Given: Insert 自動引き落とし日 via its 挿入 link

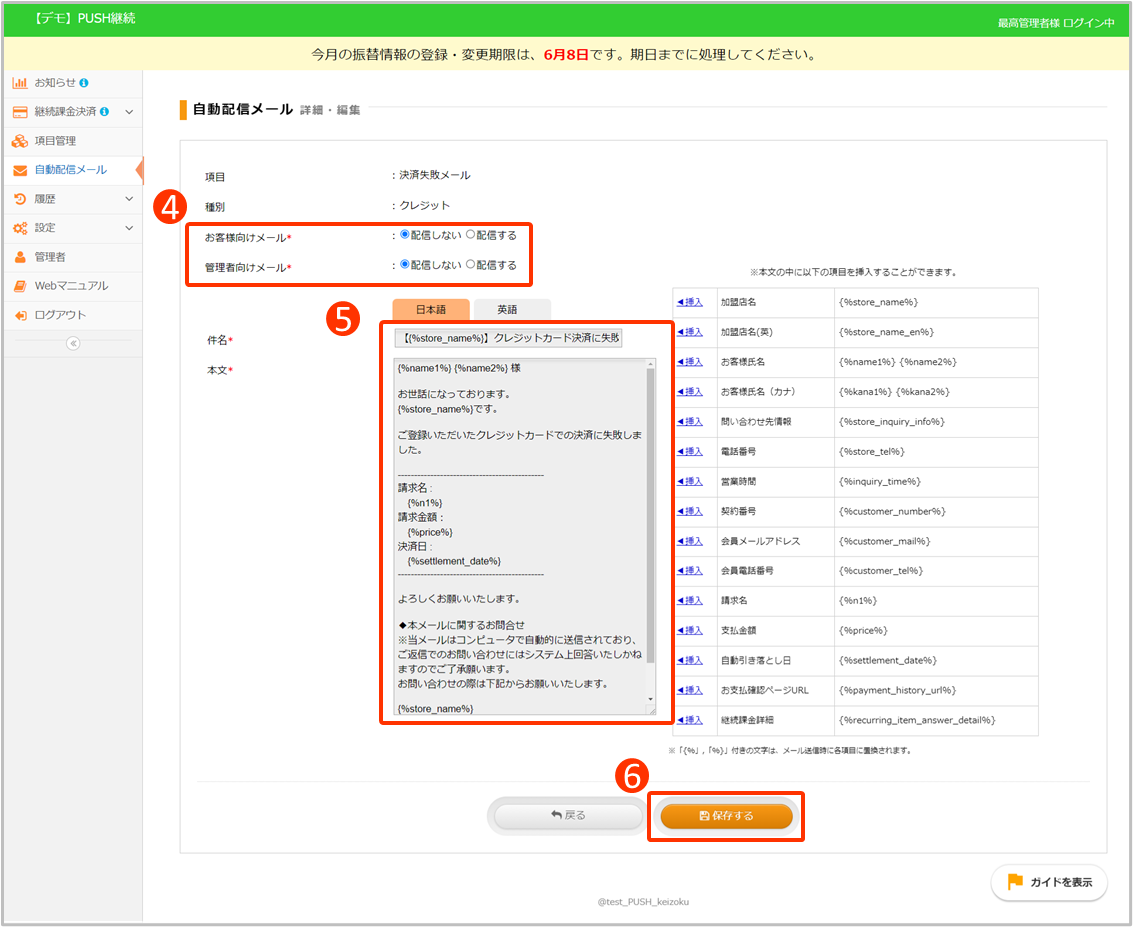Looking at the screenshot, I should point(689,660).
